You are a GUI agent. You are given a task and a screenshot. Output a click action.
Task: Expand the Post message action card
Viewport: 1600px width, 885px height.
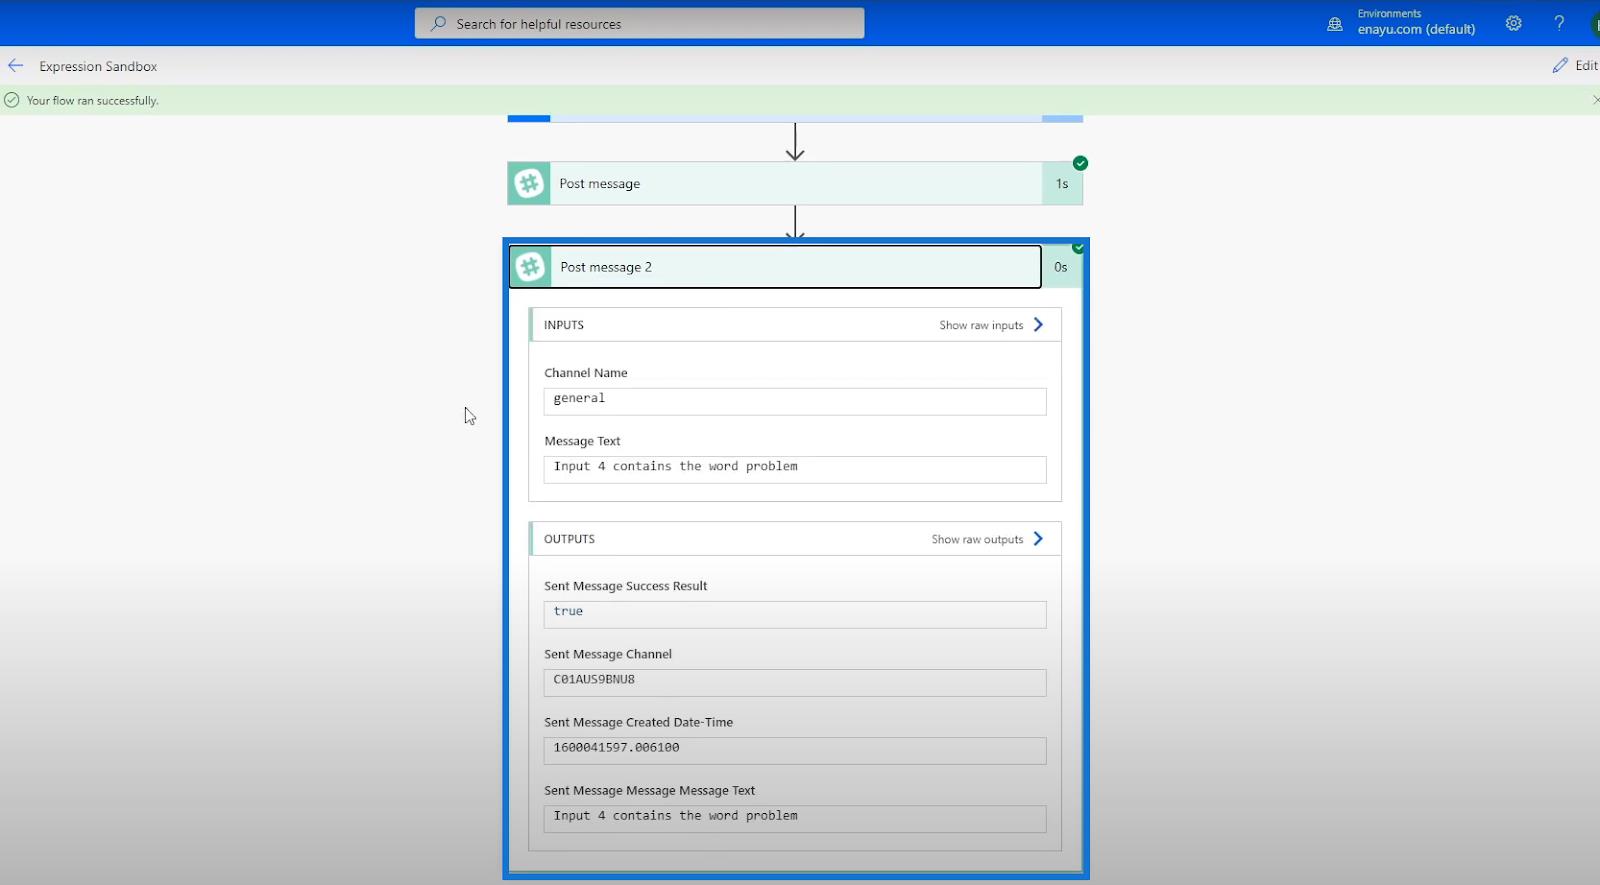coord(795,184)
